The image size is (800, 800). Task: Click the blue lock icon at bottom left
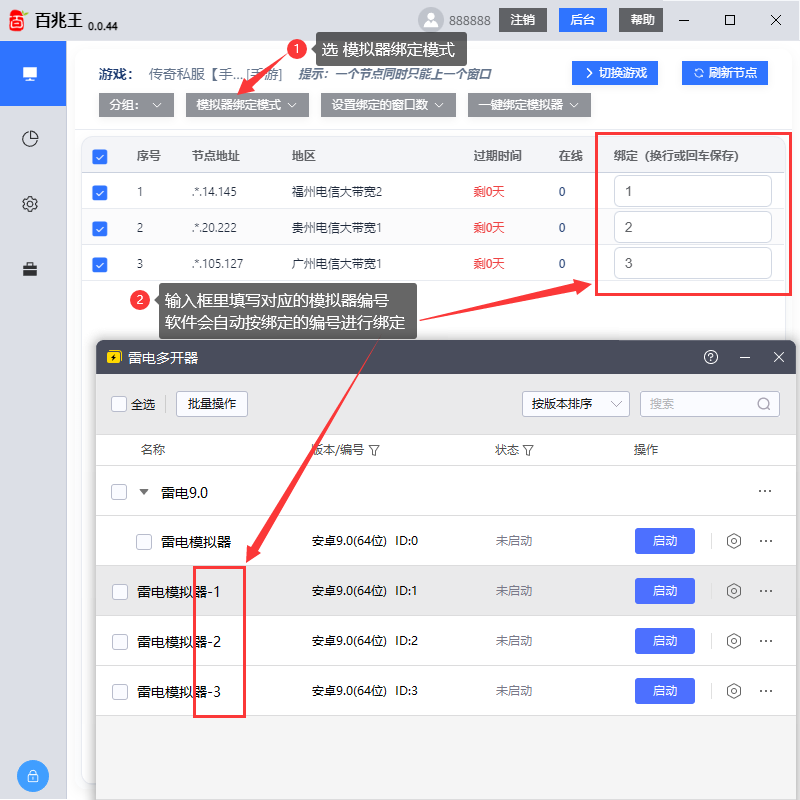coord(32,776)
